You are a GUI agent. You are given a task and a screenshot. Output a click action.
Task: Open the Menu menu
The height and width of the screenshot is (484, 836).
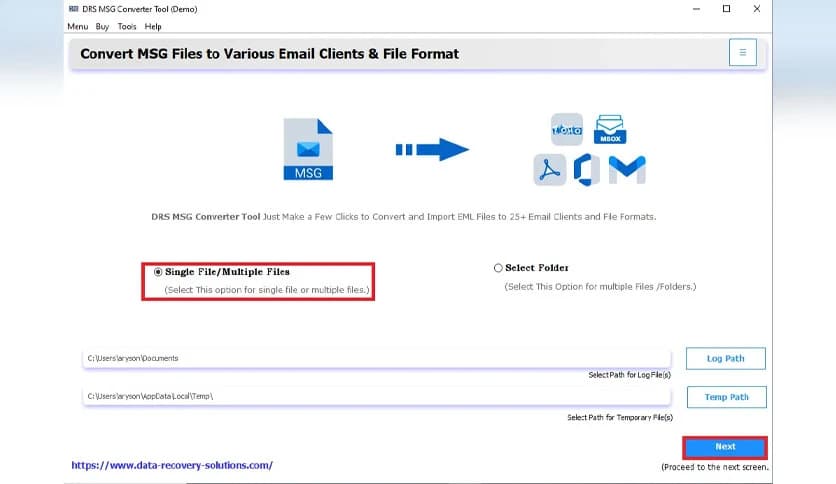[x=77, y=26]
